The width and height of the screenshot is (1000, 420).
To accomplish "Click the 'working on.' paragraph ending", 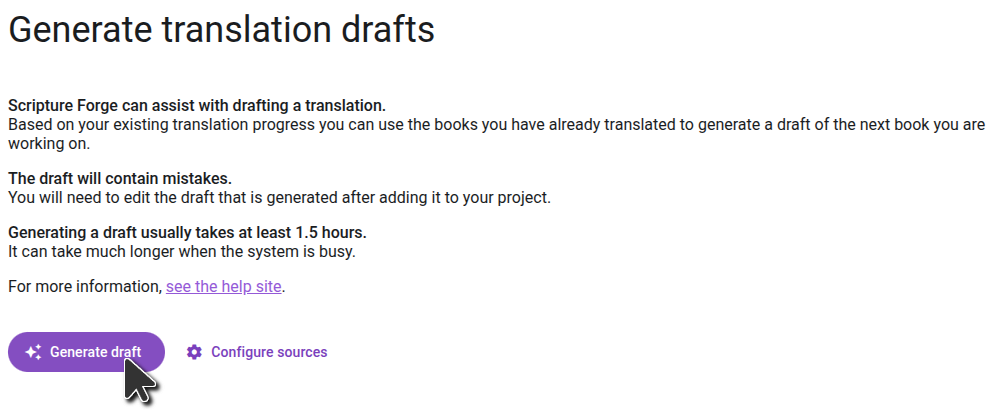I will pyautogui.click(x=49, y=143).
